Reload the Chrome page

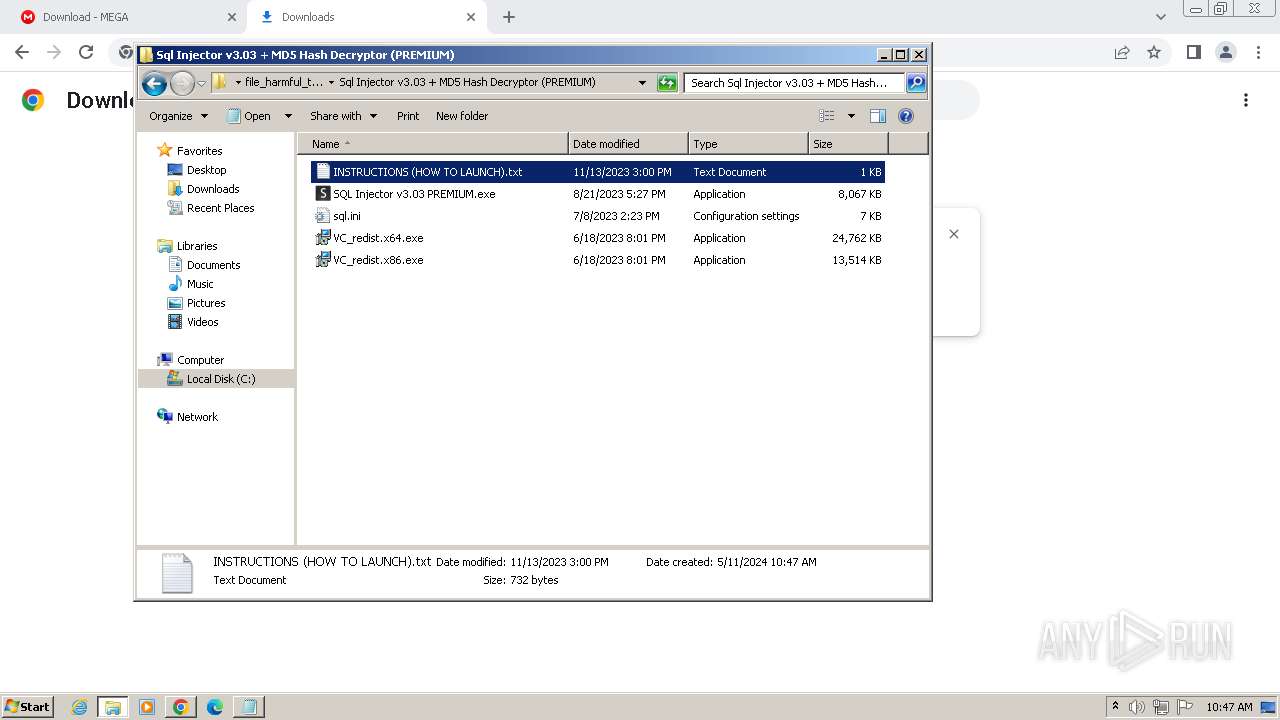86,52
